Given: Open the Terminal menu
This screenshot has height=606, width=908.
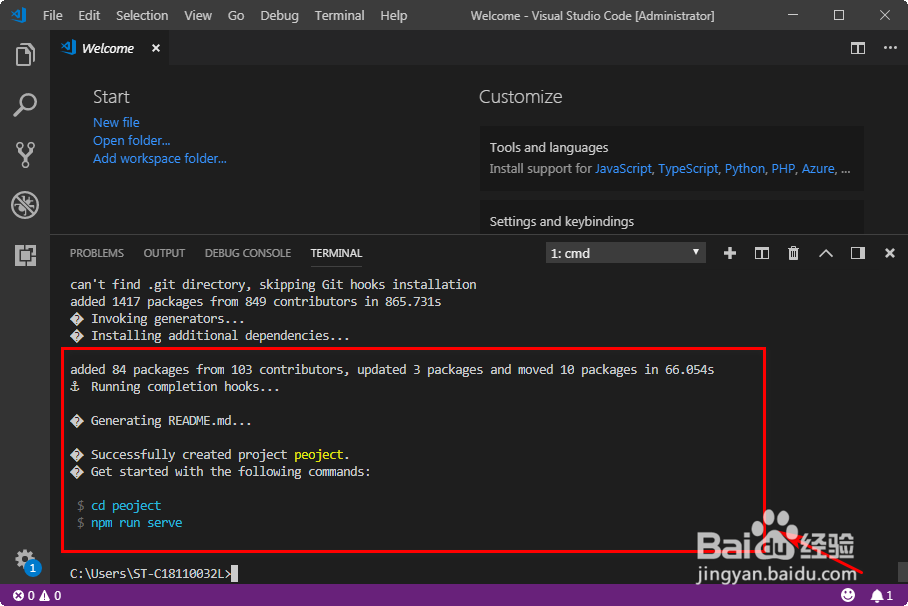Looking at the screenshot, I should (x=339, y=16).
